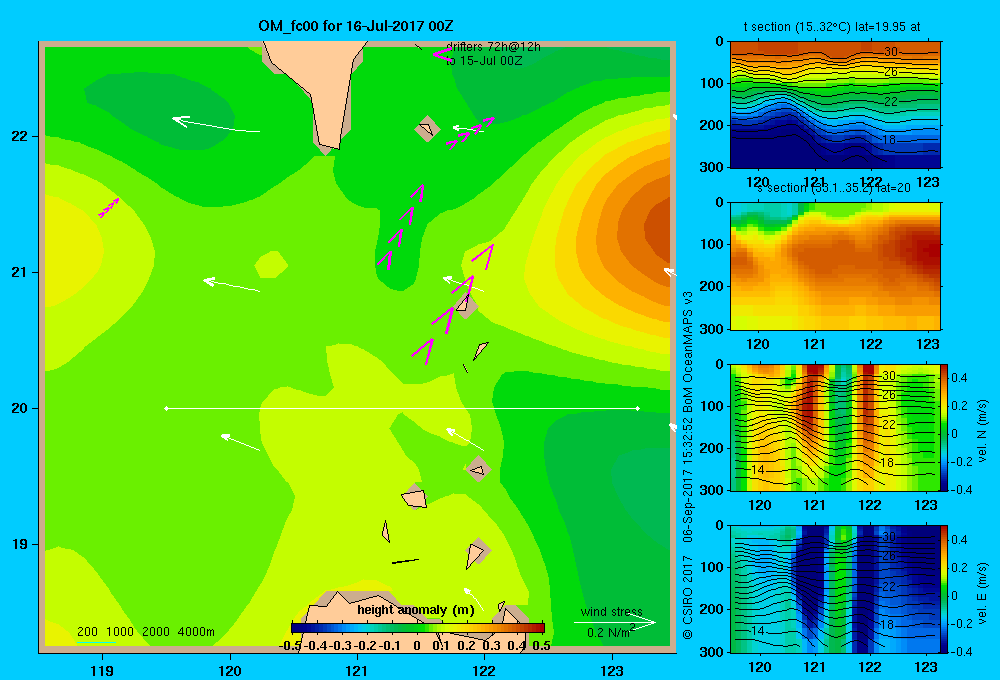Viewport: 1000px width, 680px height.
Task: Click the "200" depth contour legend entry
Action: tap(87, 632)
